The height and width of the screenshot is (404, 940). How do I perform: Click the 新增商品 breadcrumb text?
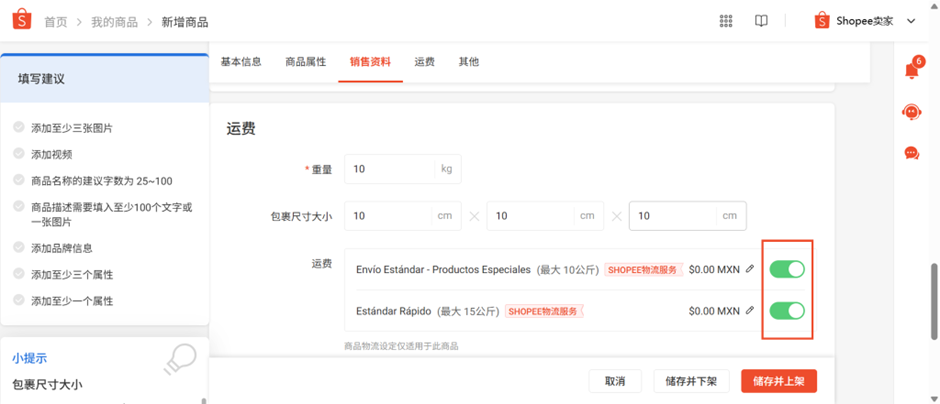coord(185,22)
